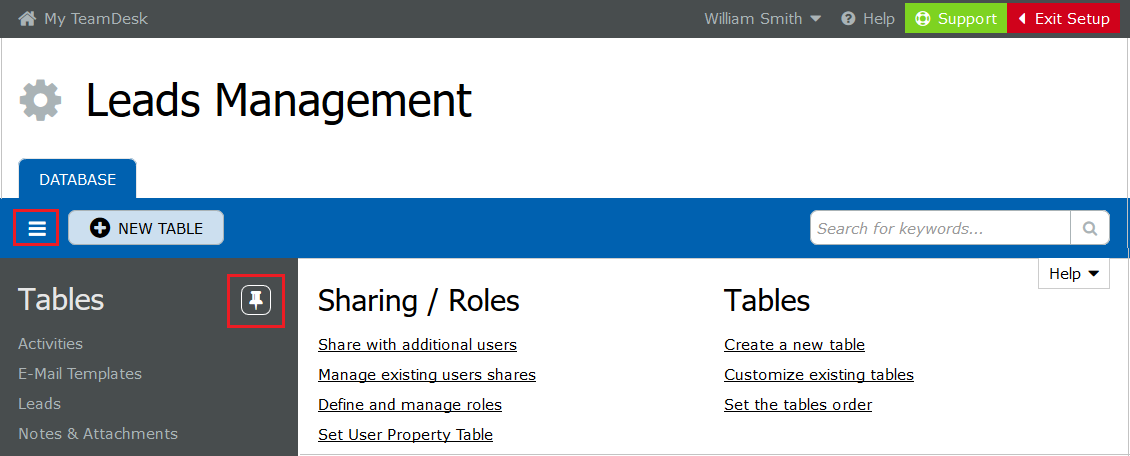Click the gear icon beside Leads Management

click(x=40, y=100)
